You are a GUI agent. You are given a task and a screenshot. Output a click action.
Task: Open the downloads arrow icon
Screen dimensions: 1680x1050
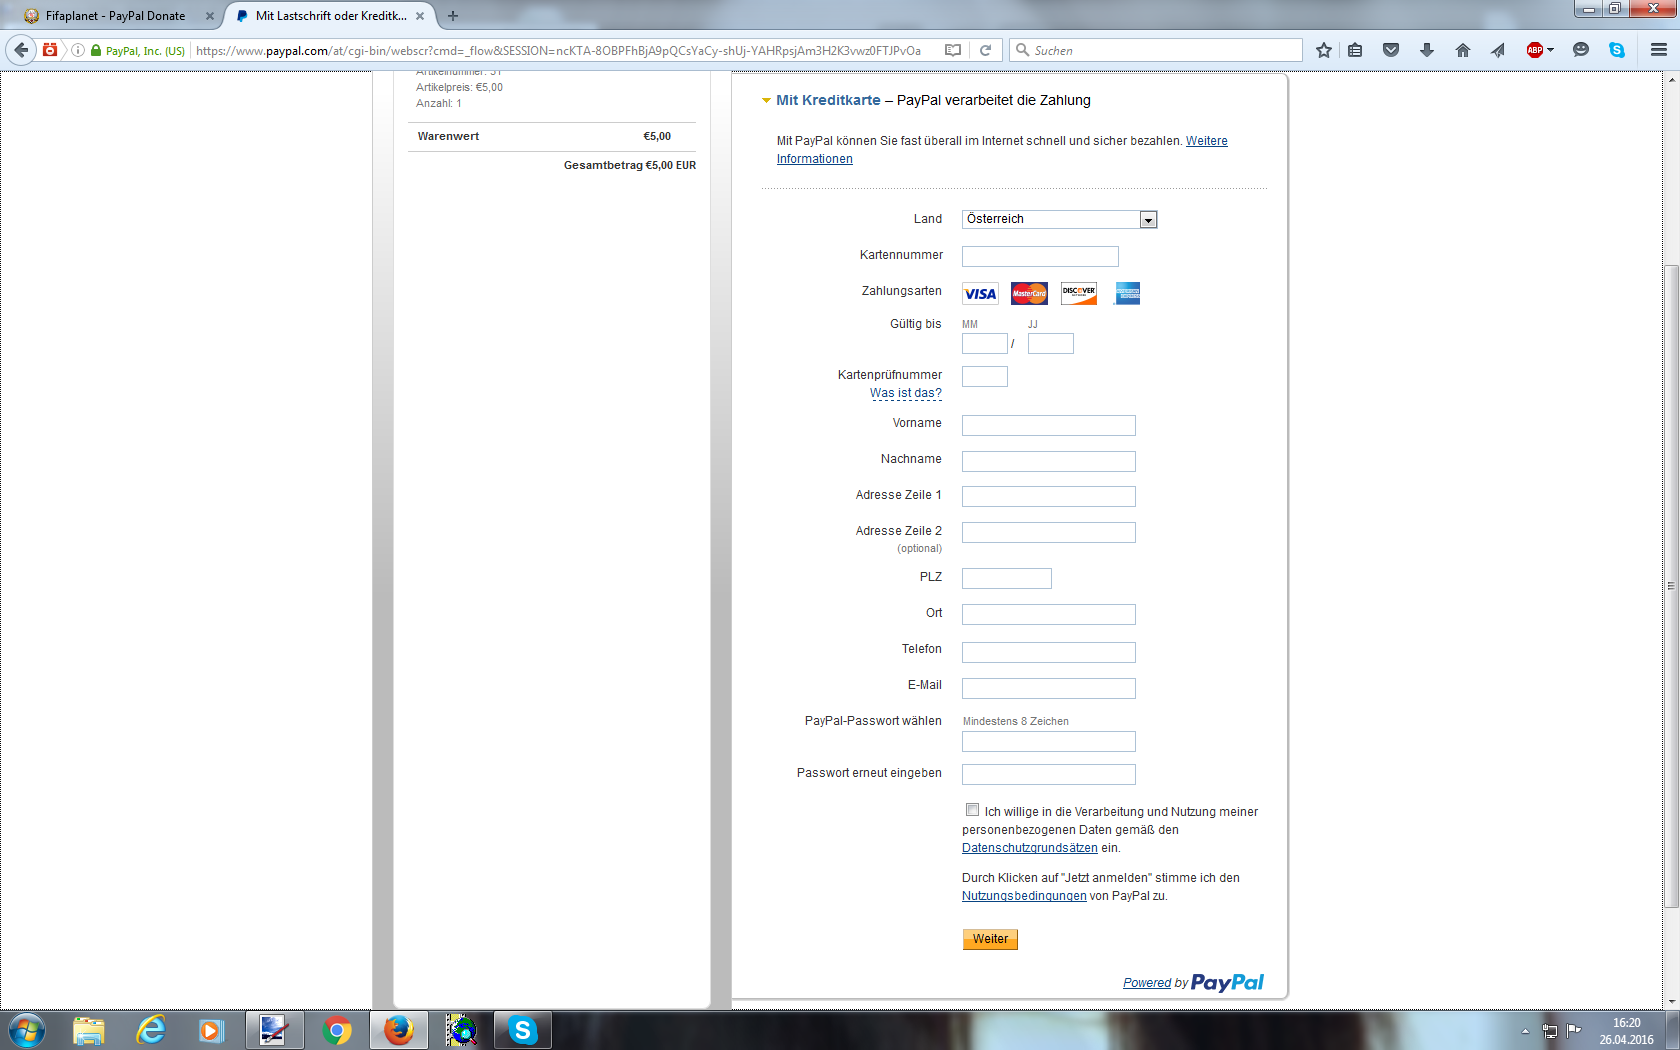pos(1427,50)
